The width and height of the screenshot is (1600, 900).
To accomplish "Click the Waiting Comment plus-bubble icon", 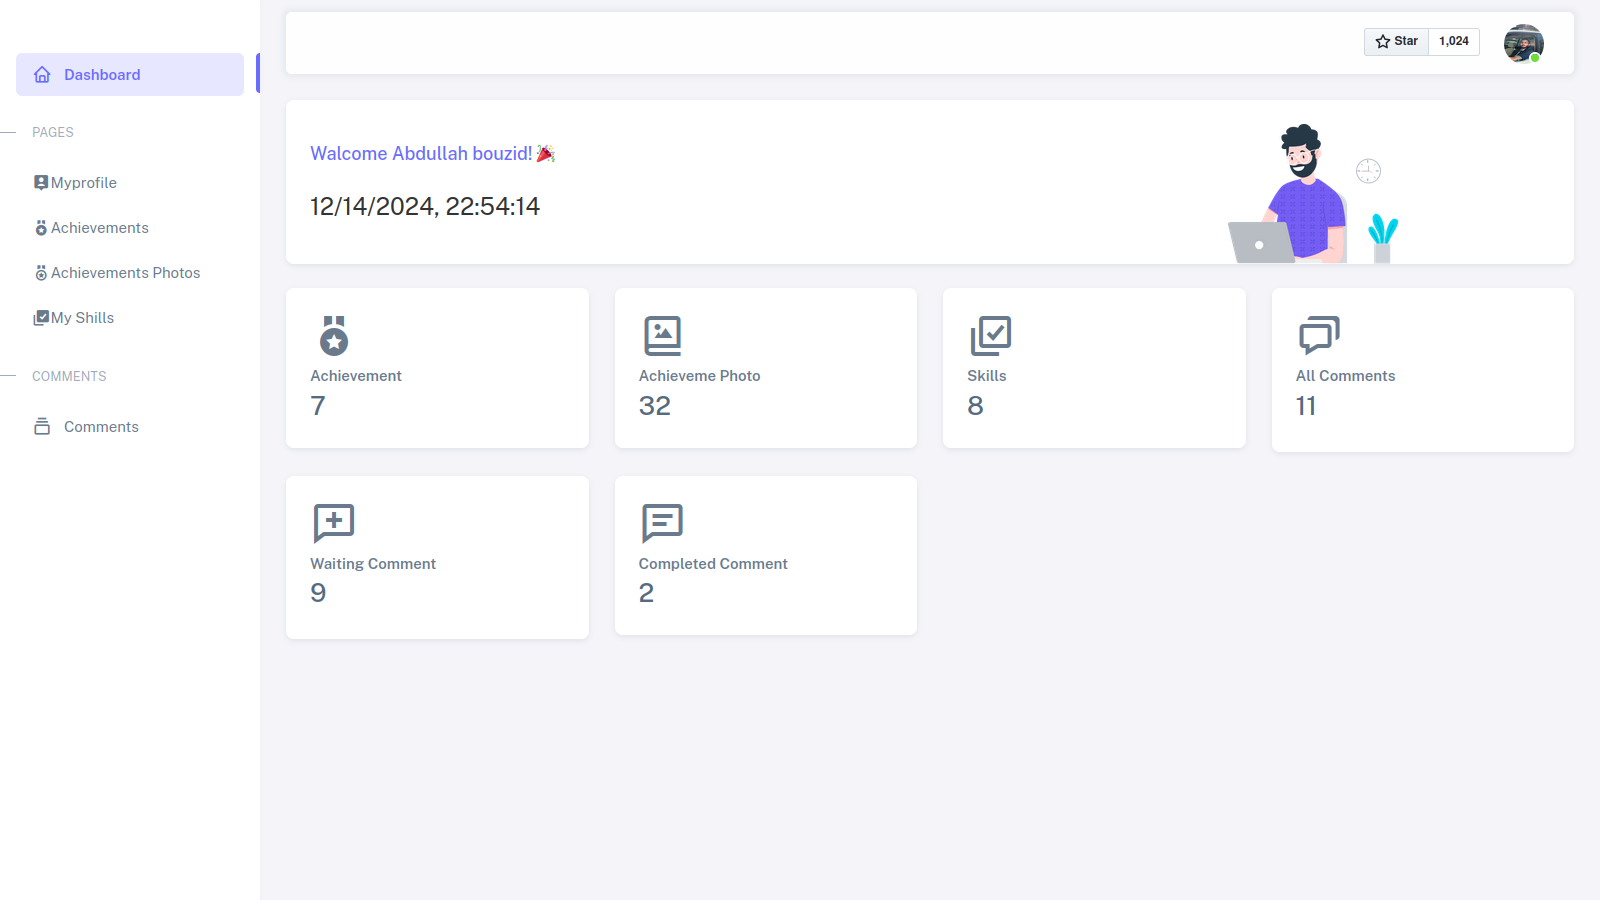I will [334, 523].
